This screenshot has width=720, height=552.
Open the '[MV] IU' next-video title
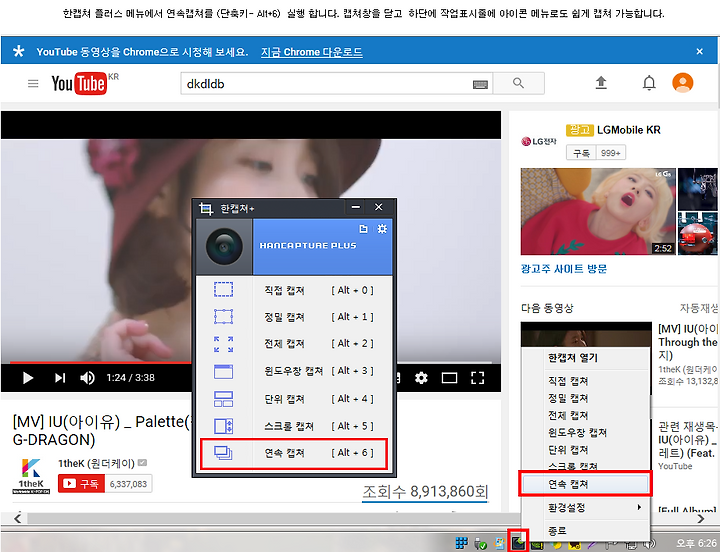(x=687, y=342)
